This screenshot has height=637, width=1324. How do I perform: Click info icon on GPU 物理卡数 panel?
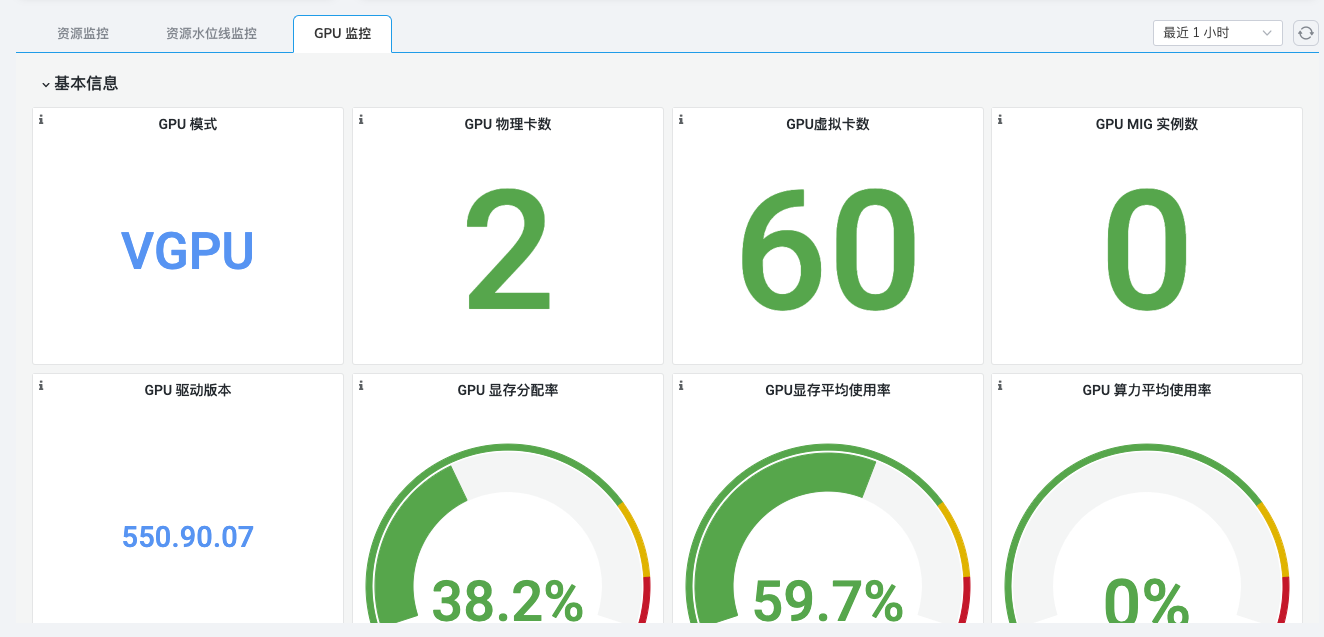coord(361,120)
